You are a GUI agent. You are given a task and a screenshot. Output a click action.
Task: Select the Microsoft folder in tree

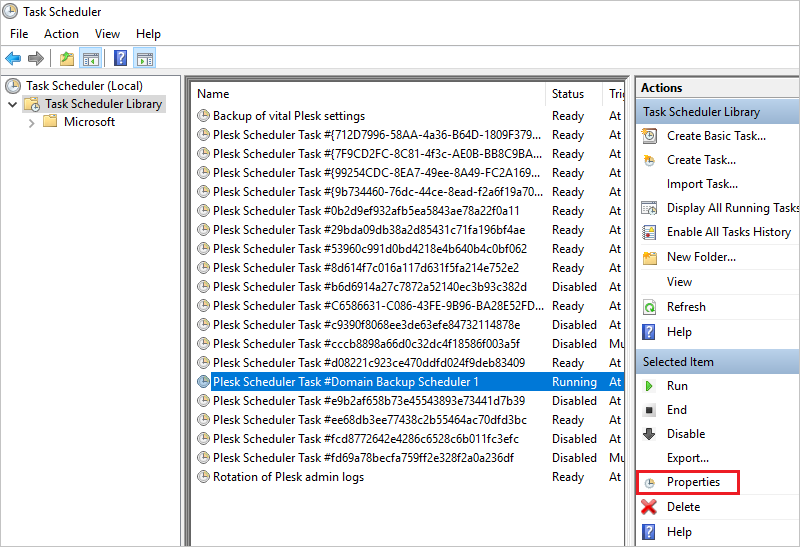pos(89,122)
